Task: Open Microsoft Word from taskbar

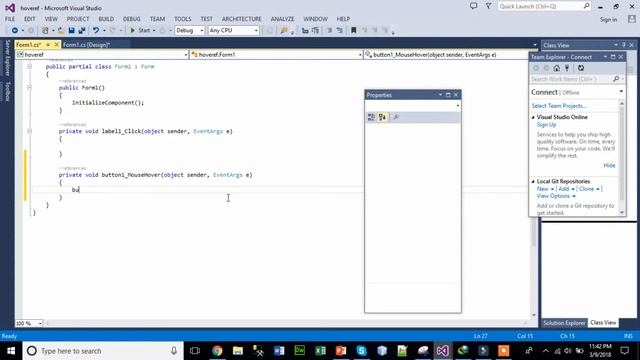Action: pos(279,351)
